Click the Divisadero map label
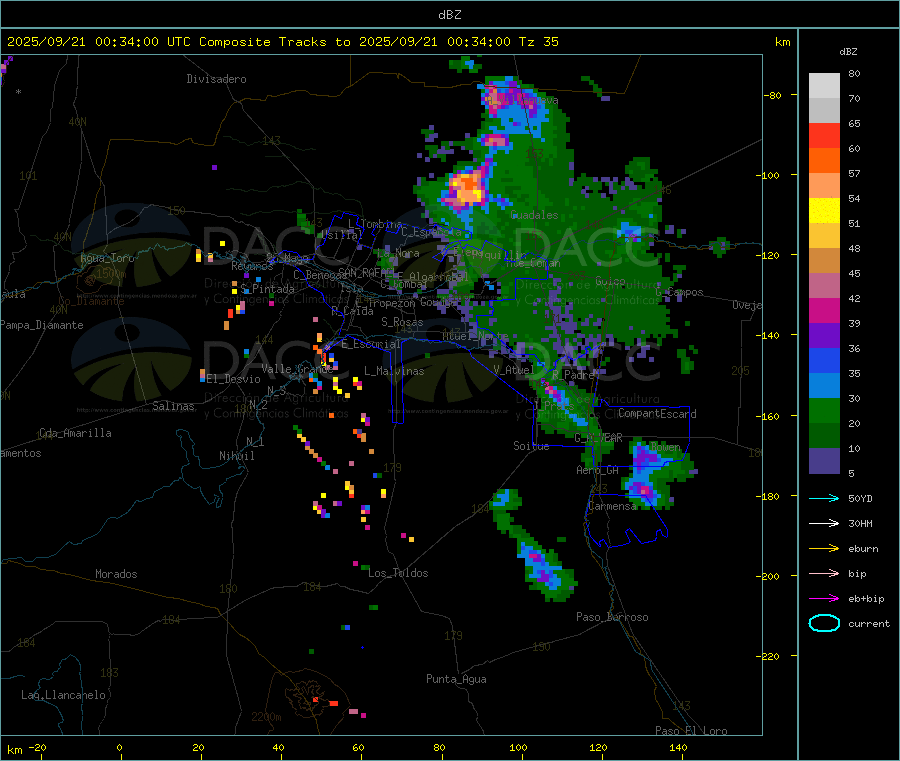The height and width of the screenshot is (761, 900). 216,79
